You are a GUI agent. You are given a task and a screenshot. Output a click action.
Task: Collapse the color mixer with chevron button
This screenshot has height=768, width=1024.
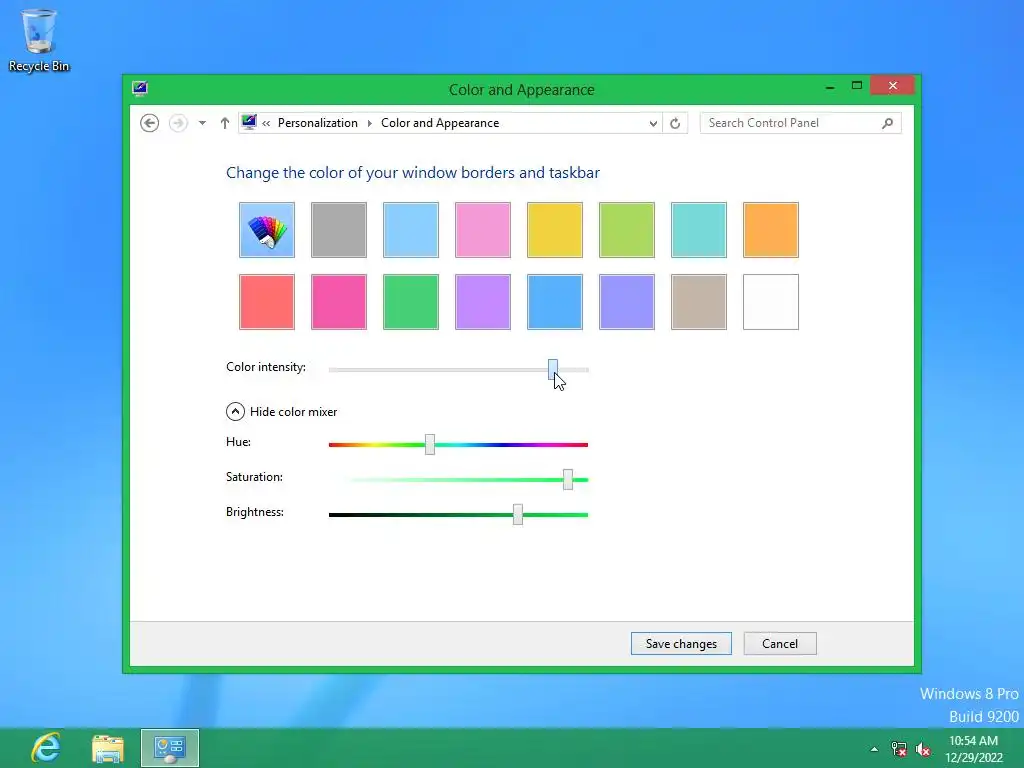[x=235, y=411]
